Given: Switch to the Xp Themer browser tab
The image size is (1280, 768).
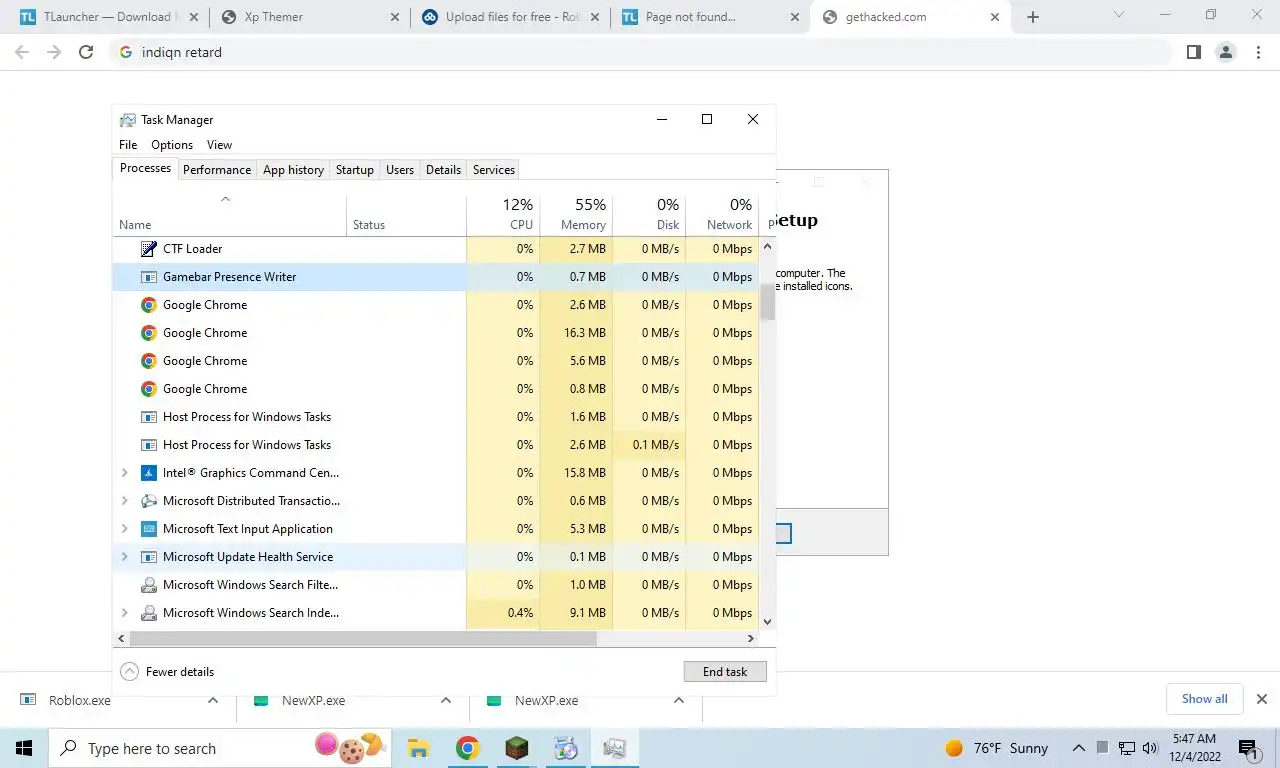Looking at the screenshot, I should click(309, 17).
